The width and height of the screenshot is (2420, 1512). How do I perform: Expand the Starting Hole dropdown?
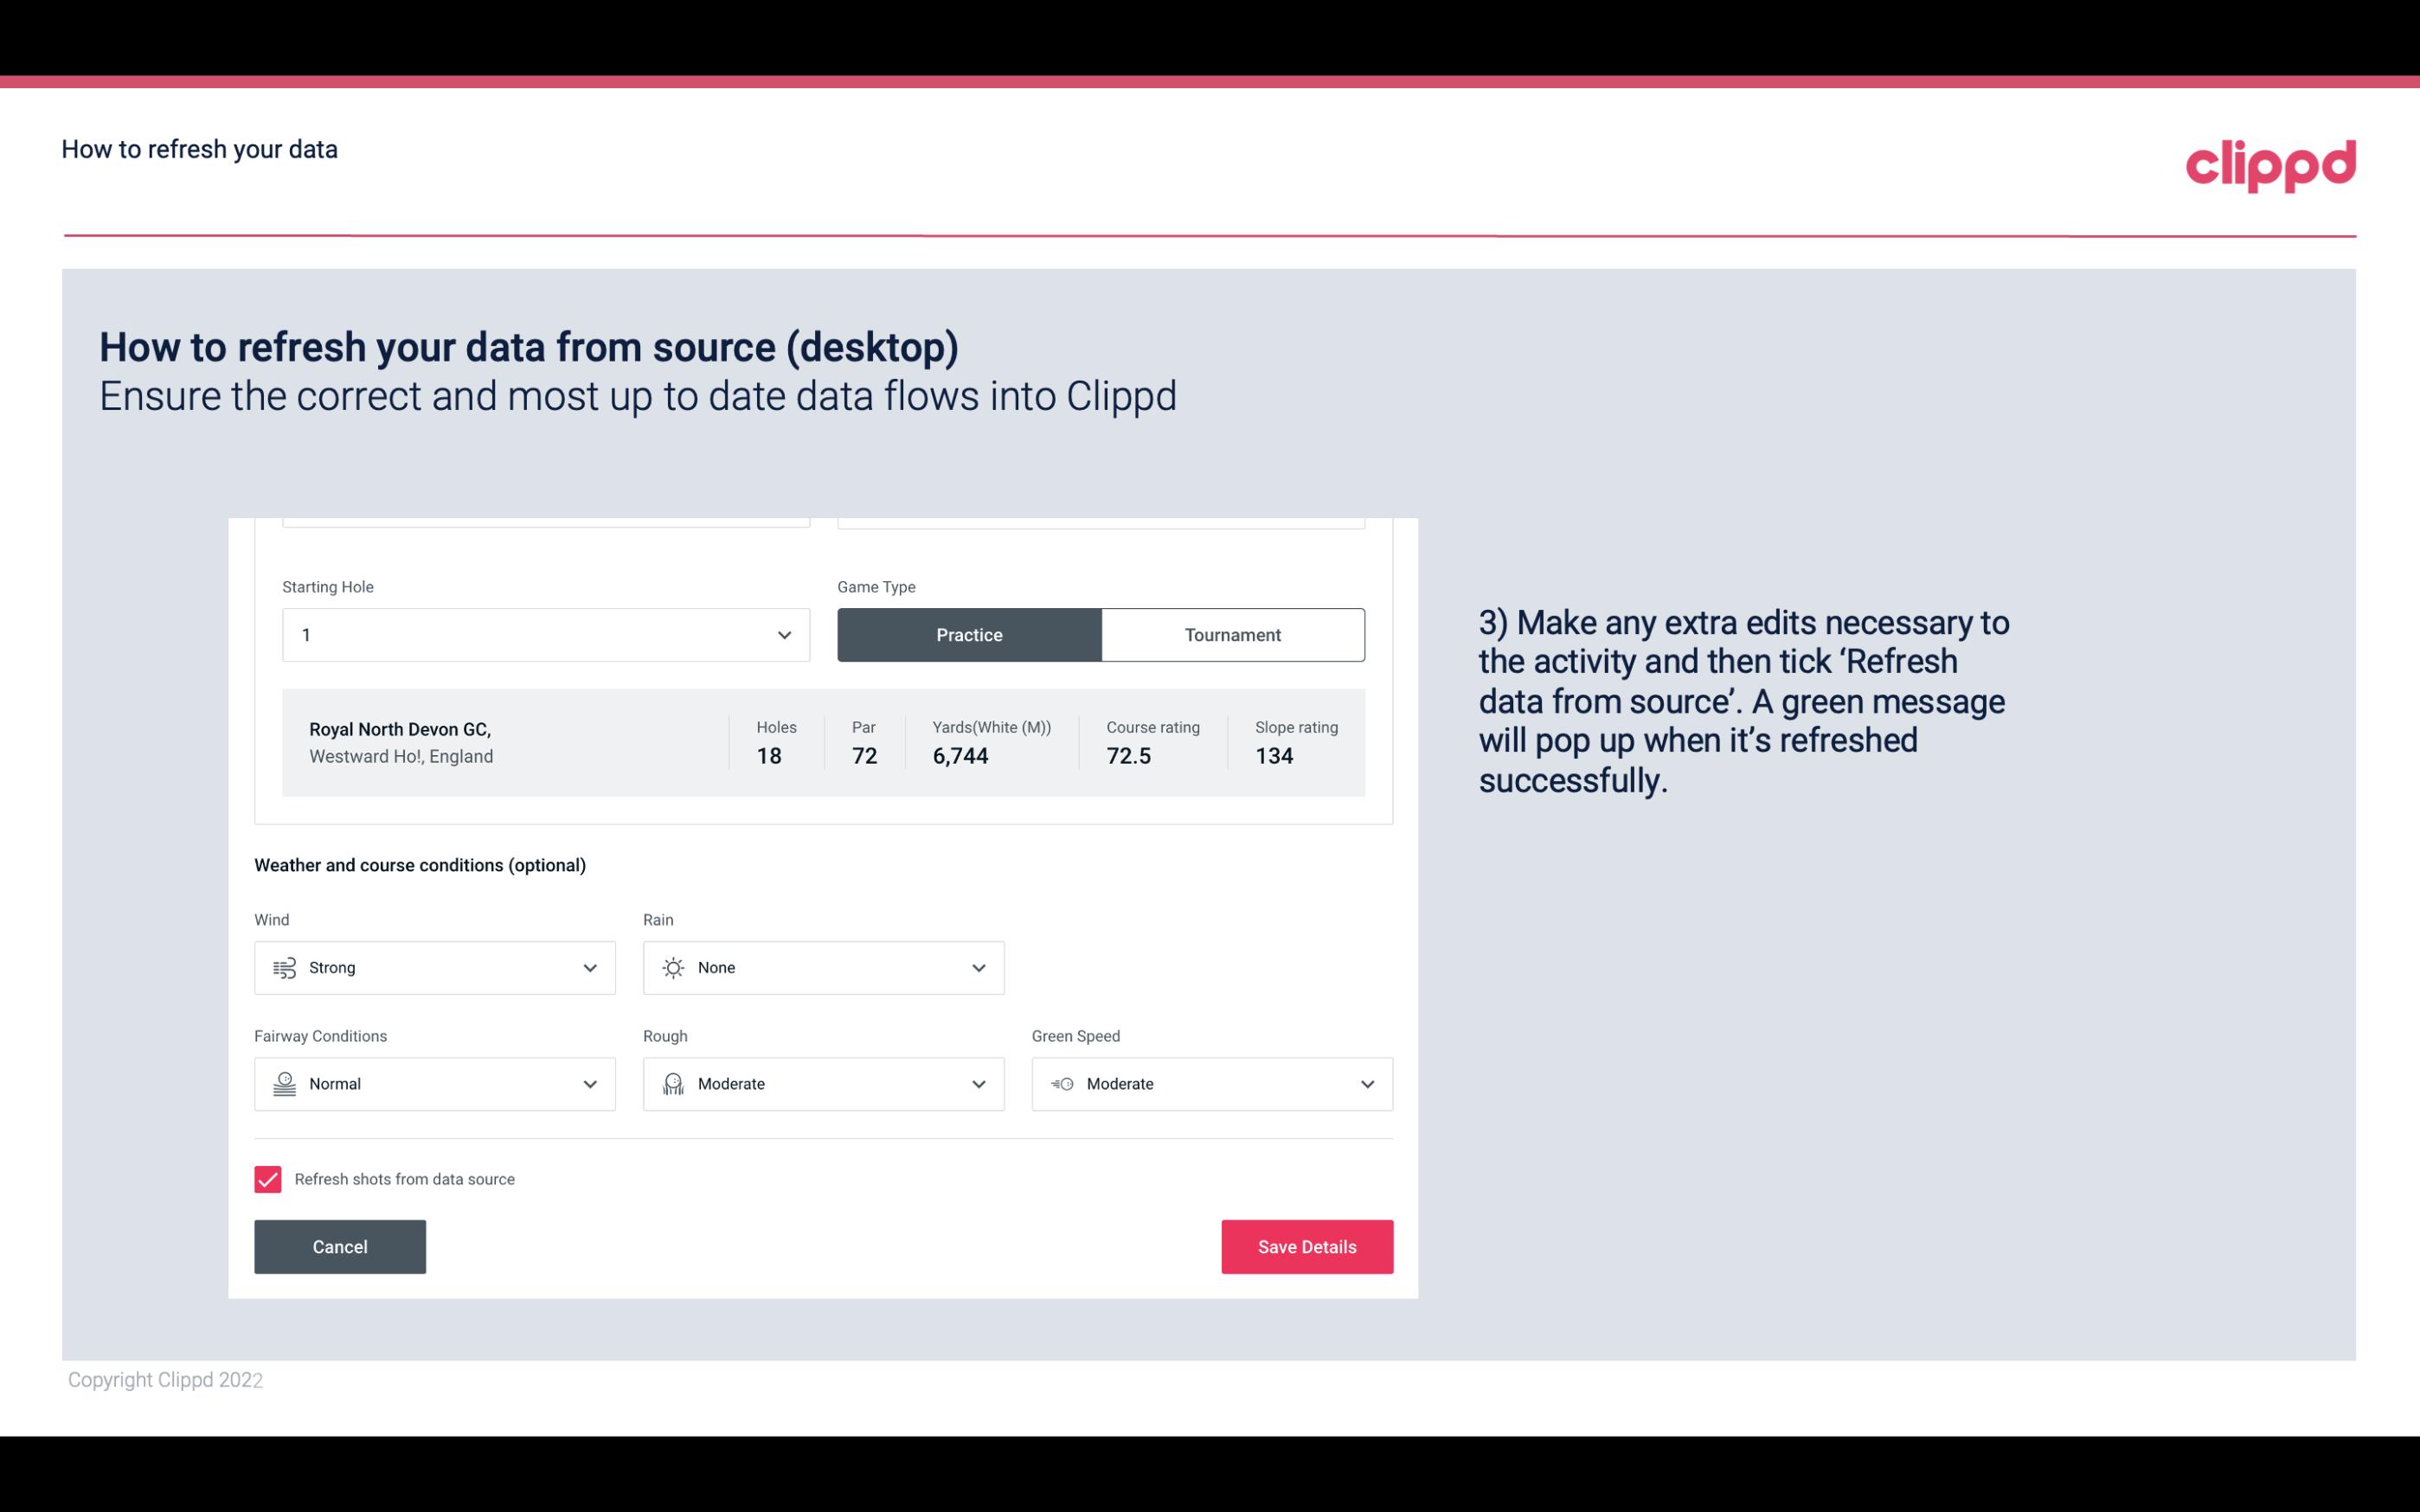pyautogui.click(x=782, y=634)
